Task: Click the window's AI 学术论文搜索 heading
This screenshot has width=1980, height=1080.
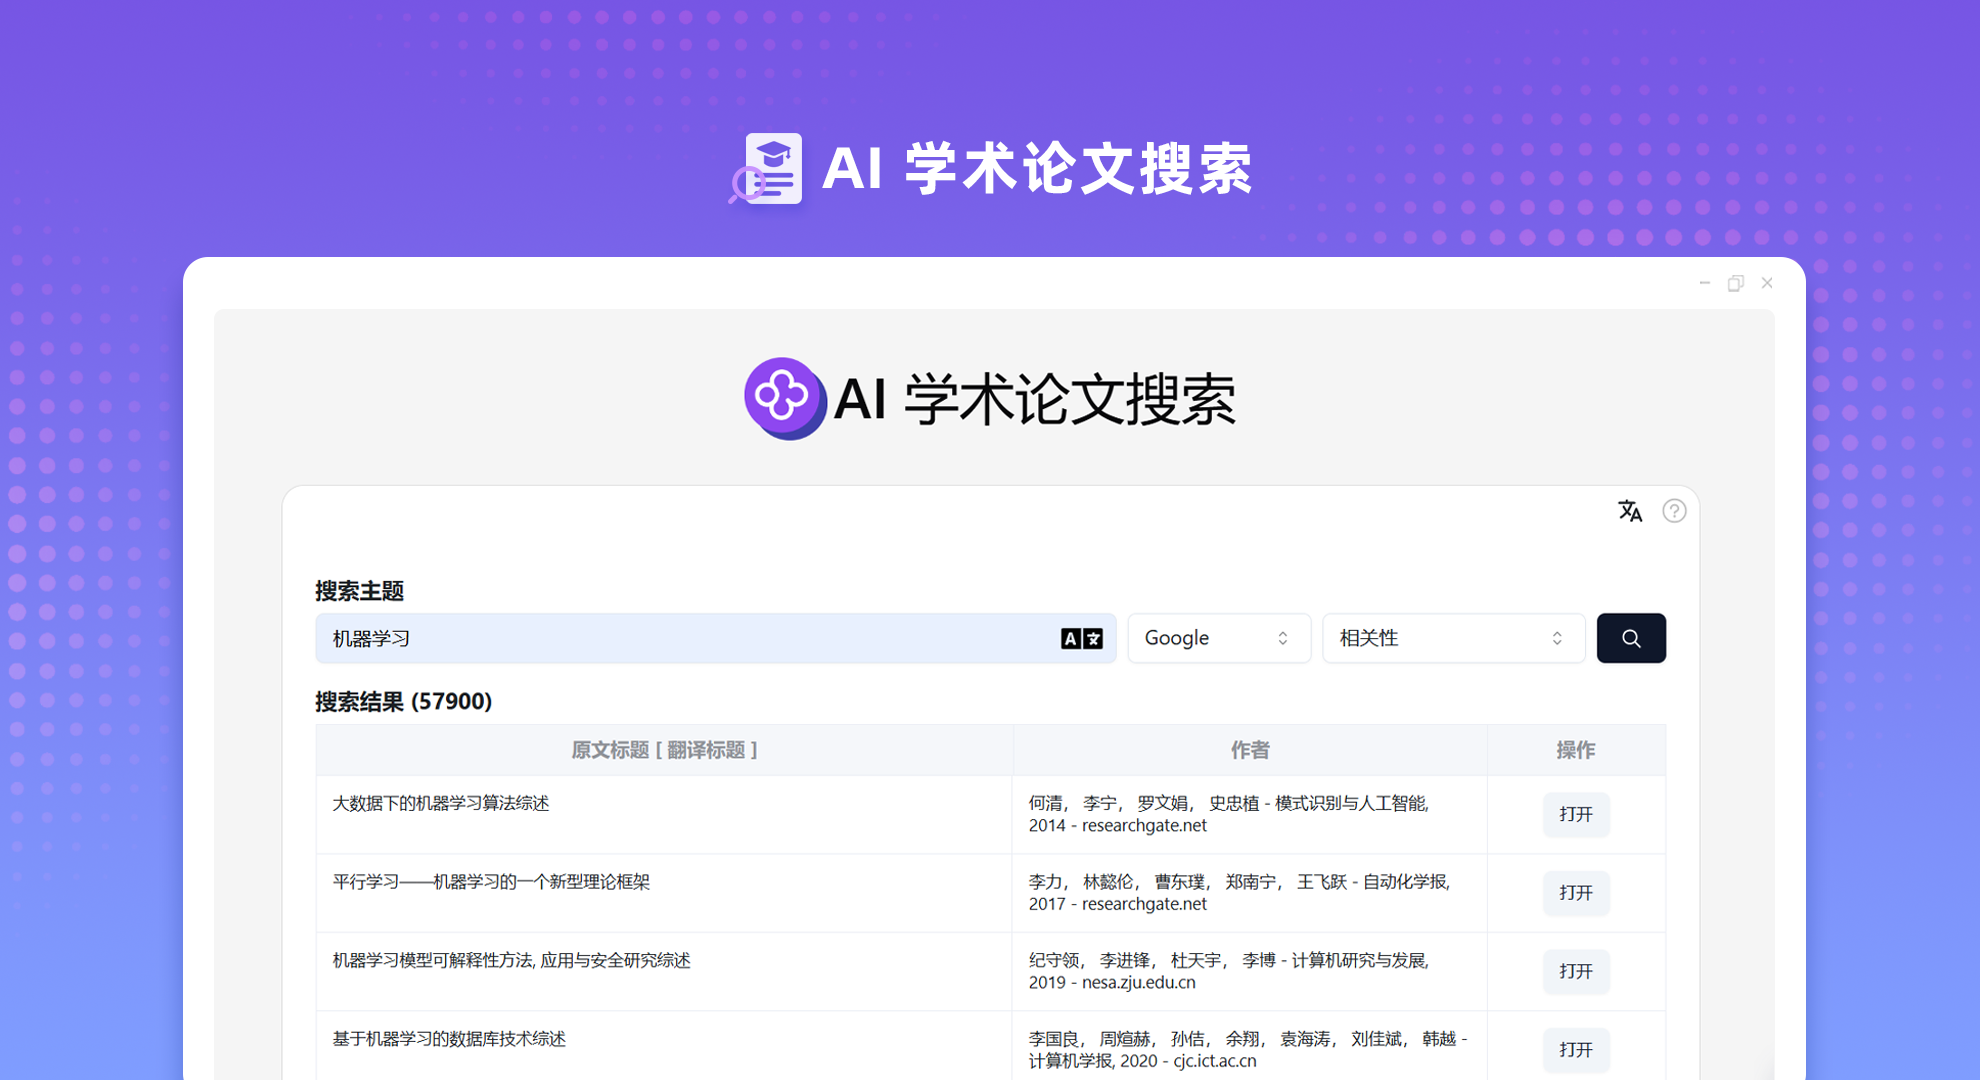Action: point(1035,399)
